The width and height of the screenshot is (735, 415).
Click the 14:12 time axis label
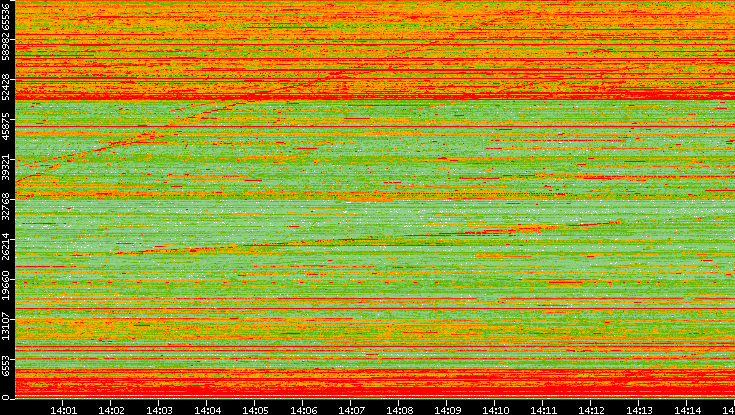pyautogui.click(x=591, y=410)
